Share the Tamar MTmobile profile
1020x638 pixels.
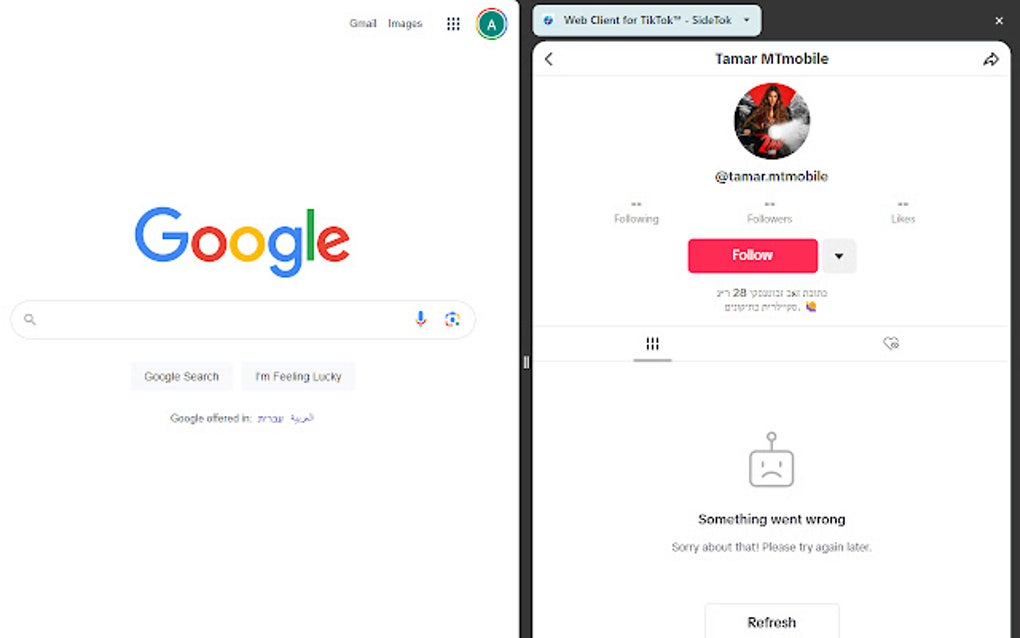[990, 59]
